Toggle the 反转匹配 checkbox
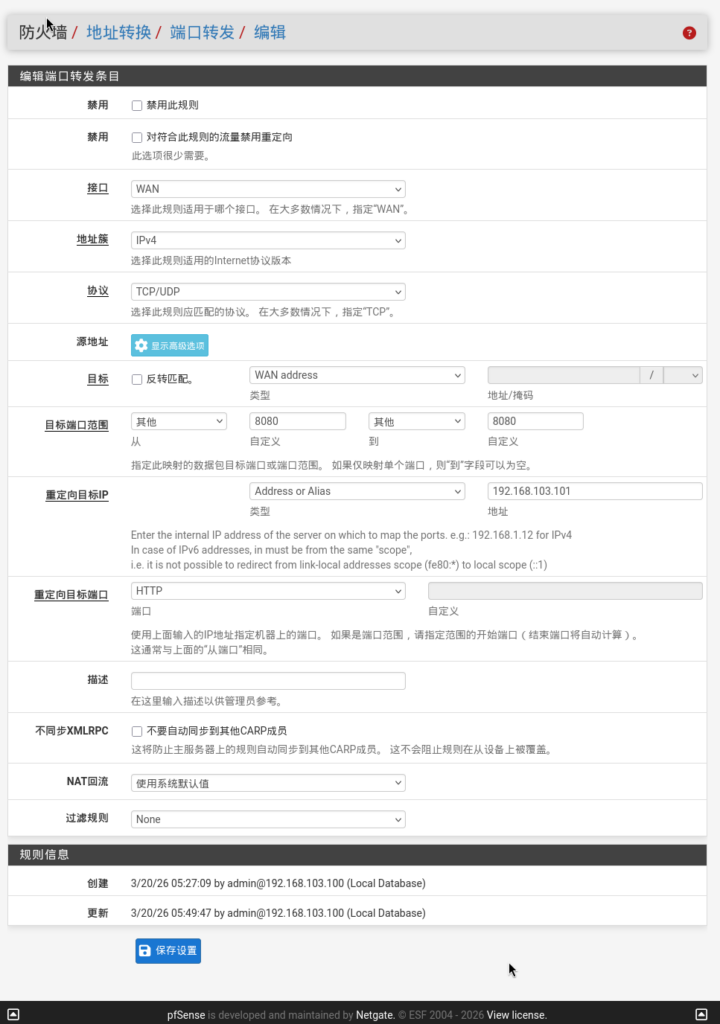Image resolution: width=720 pixels, height=1024 pixels. coord(137,380)
